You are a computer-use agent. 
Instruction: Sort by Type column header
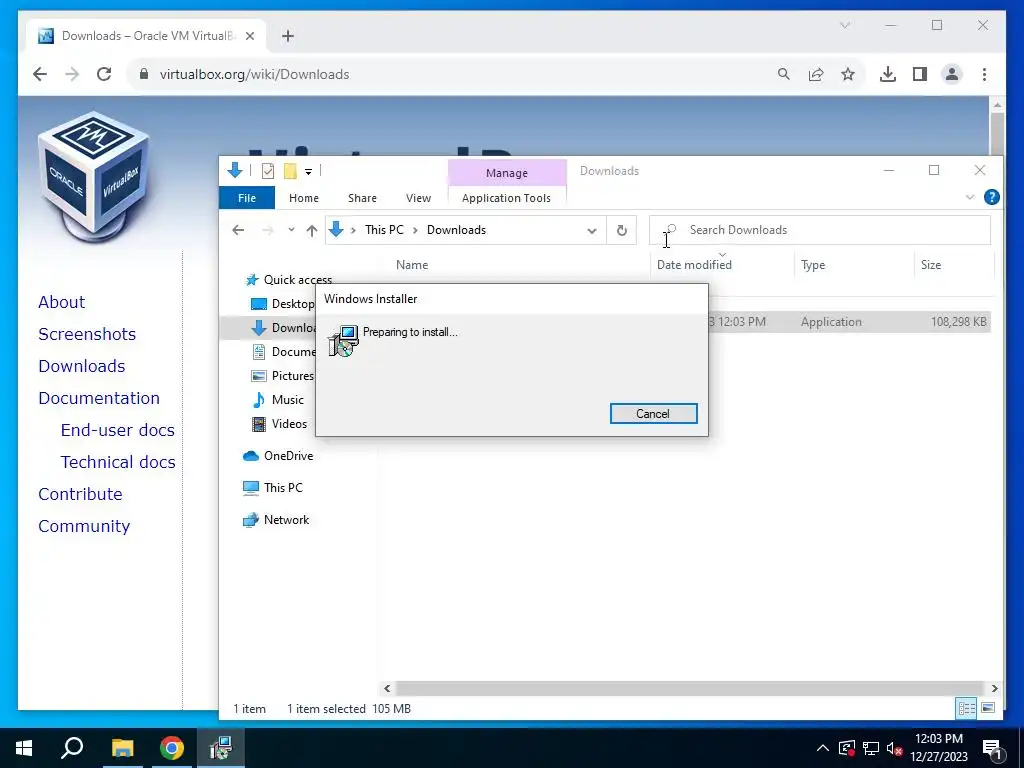[813, 265]
